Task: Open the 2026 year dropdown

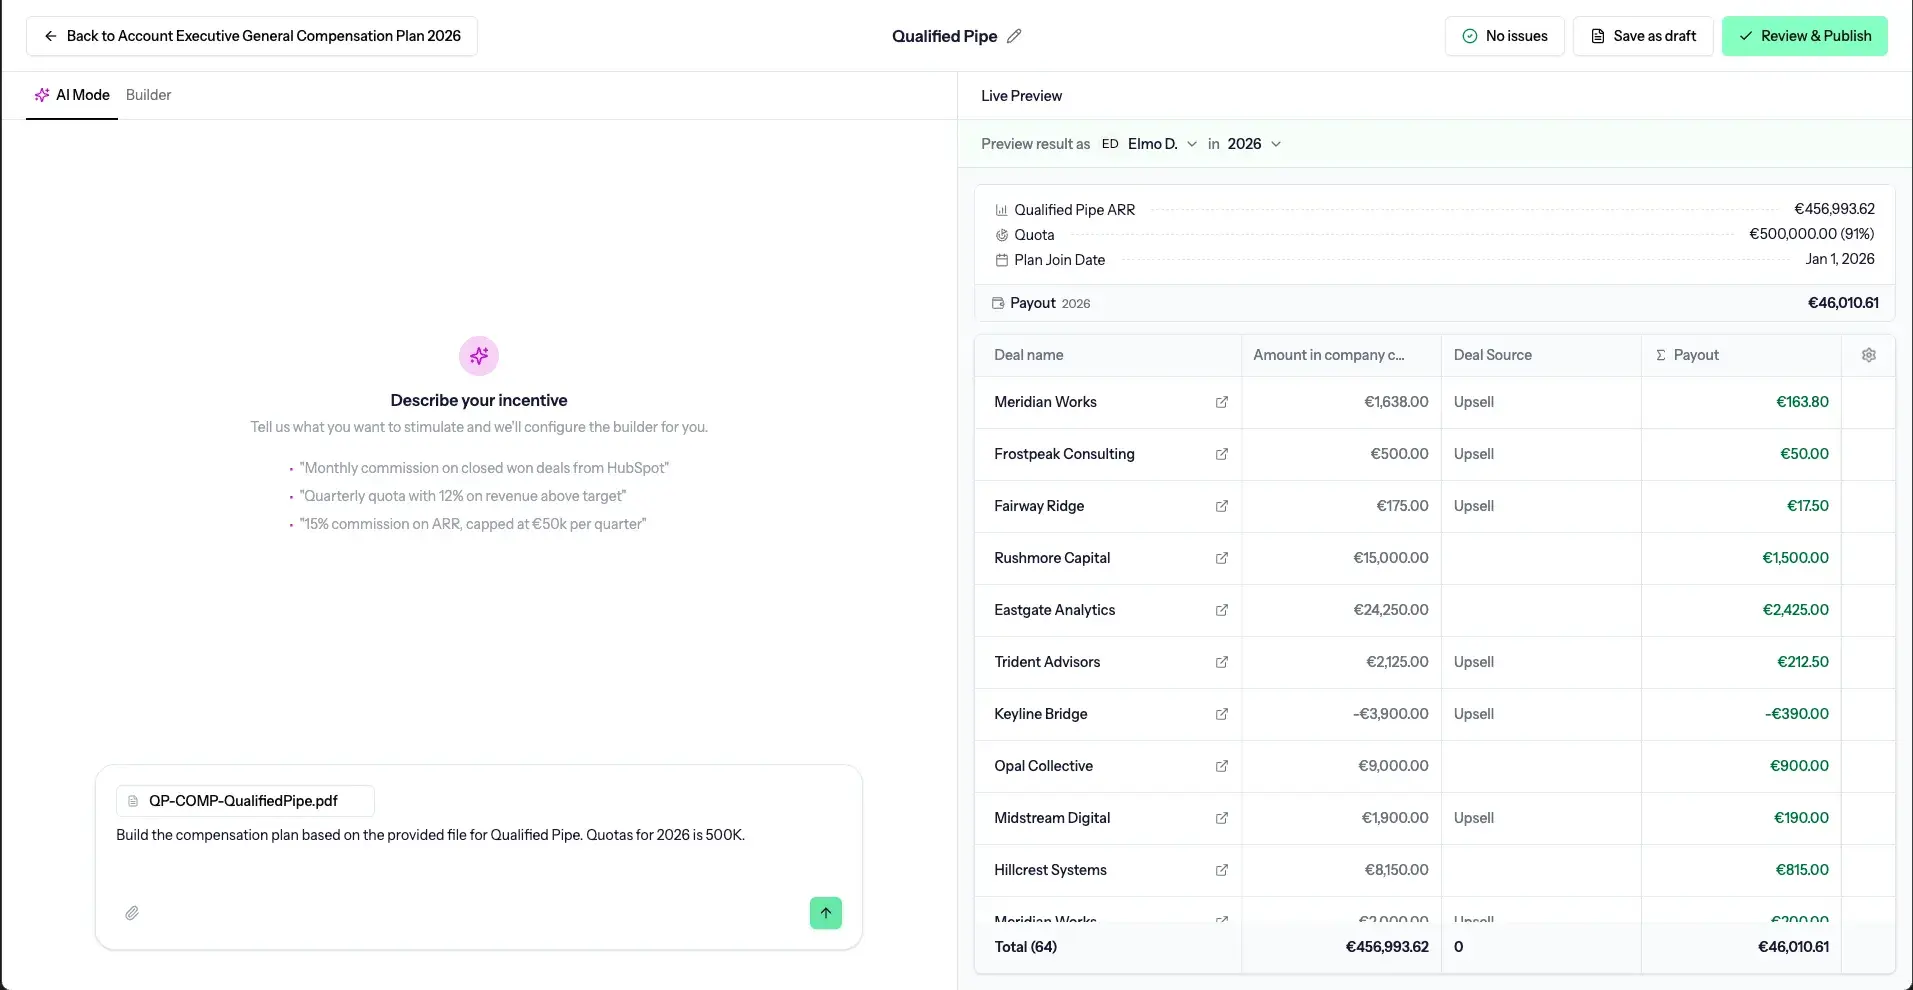Action: tap(1254, 144)
